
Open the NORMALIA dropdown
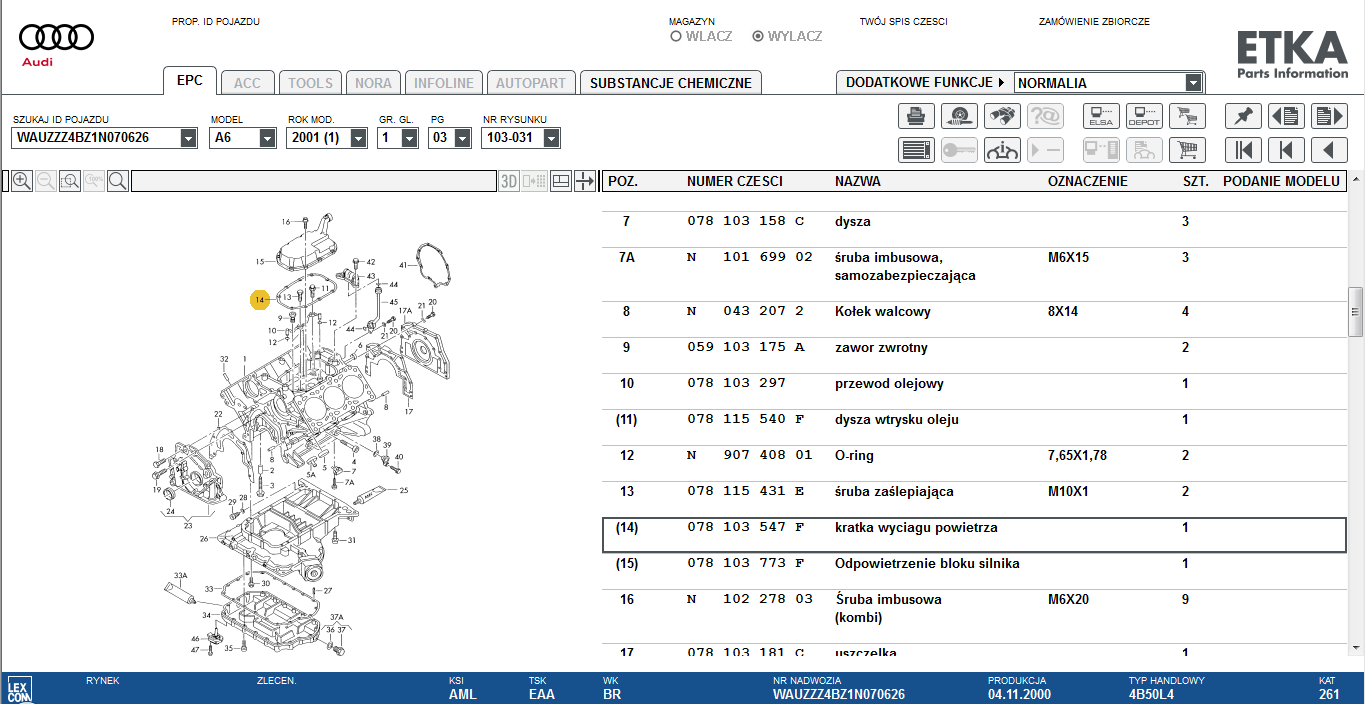tap(1193, 83)
